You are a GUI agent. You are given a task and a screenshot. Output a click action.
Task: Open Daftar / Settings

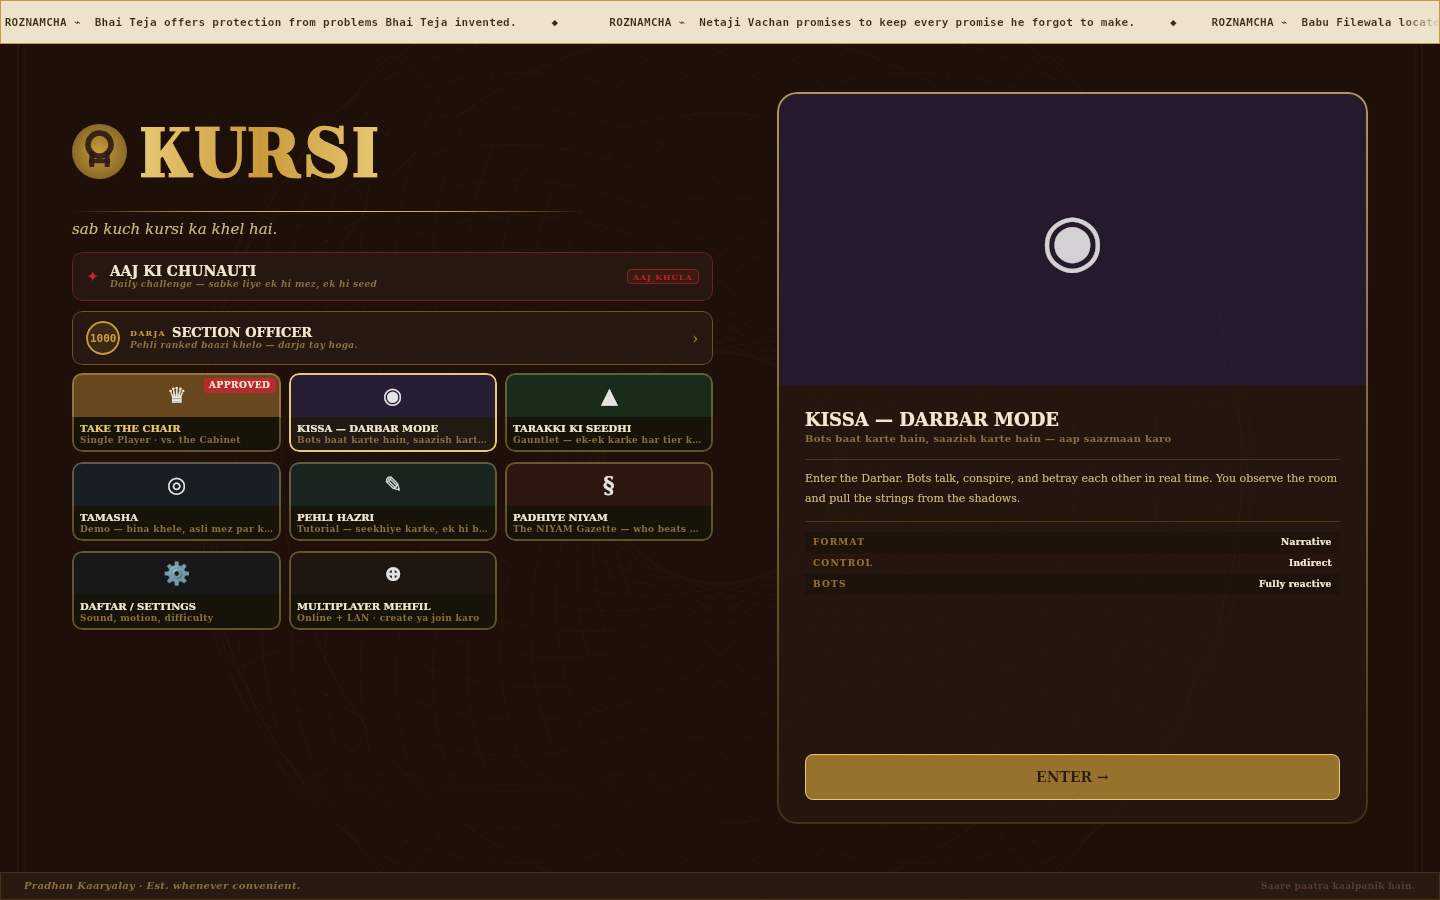pos(176,590)
